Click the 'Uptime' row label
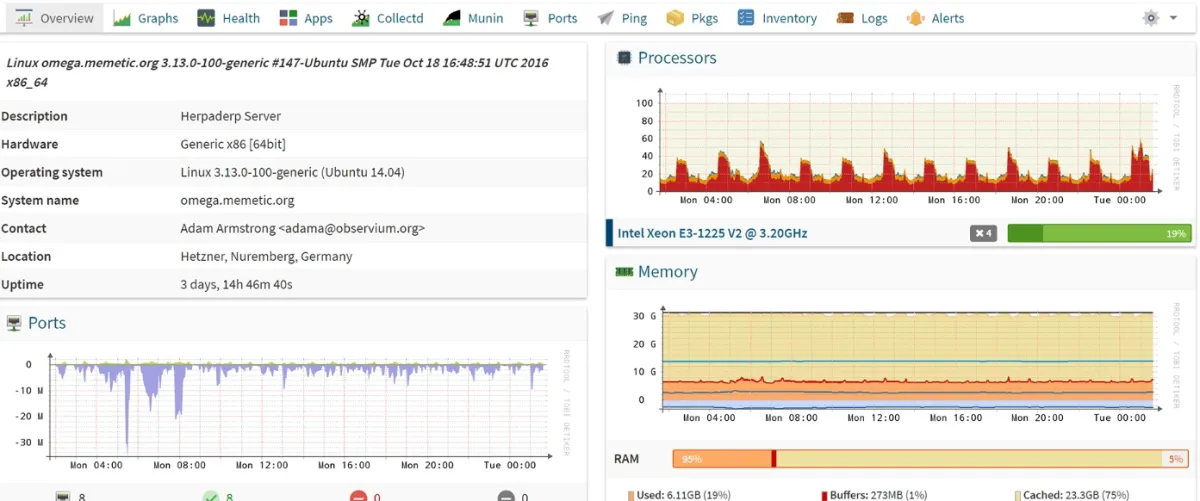The image size is (1200, 501). 22,284
